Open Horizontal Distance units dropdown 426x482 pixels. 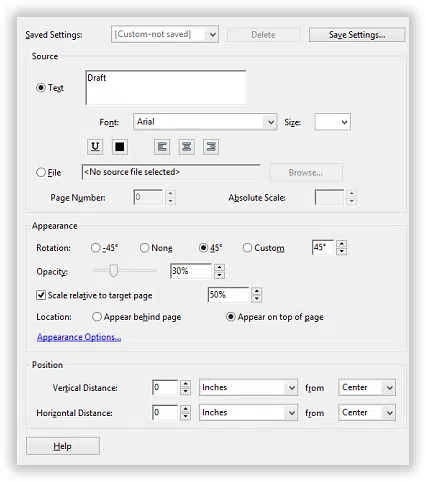tap(248, 413)
